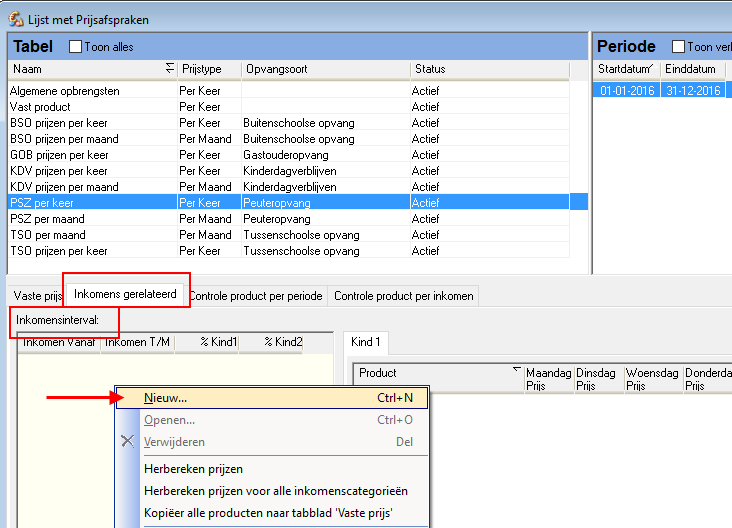Screen dimensions: 732x528
Task: Sort periods by Startdatum column header
Action: [x=627, y=69]
